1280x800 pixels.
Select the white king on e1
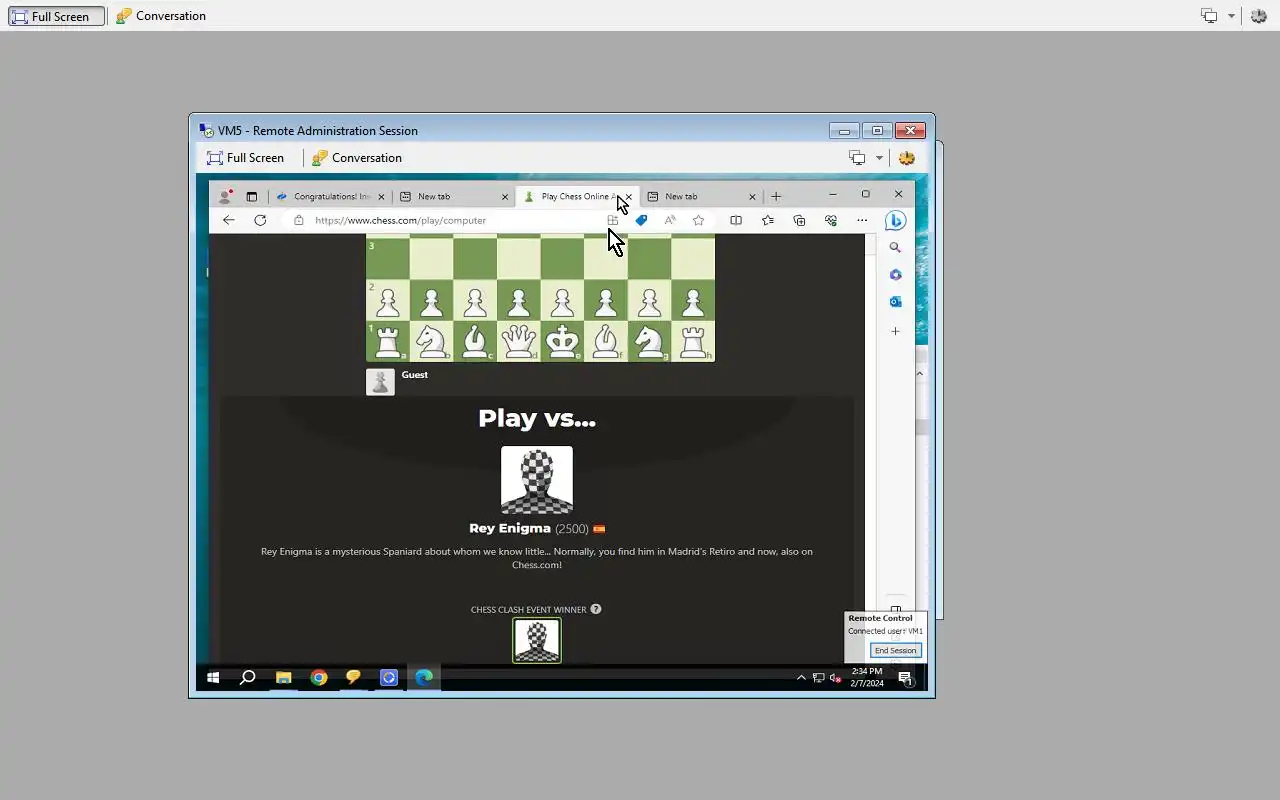(562, 341)
